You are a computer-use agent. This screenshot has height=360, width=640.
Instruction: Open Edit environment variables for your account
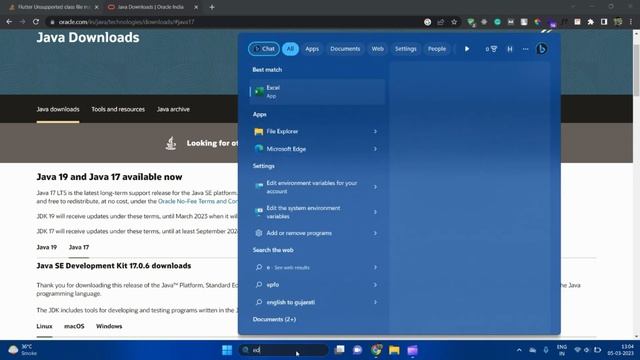click(x=317, y=187)
